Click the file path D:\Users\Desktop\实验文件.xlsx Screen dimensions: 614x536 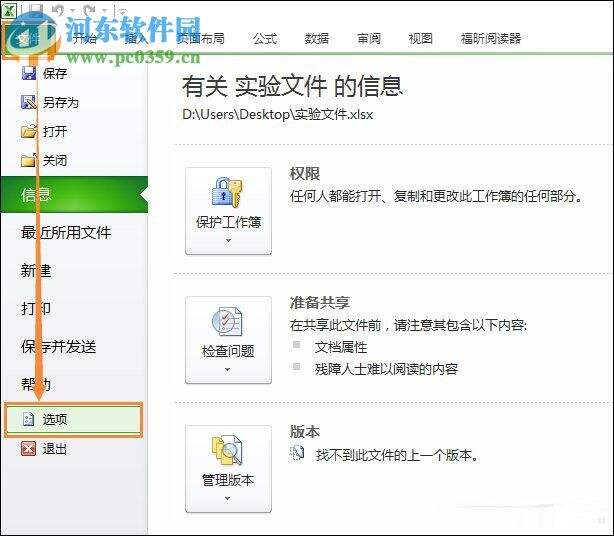coord(278,114)
